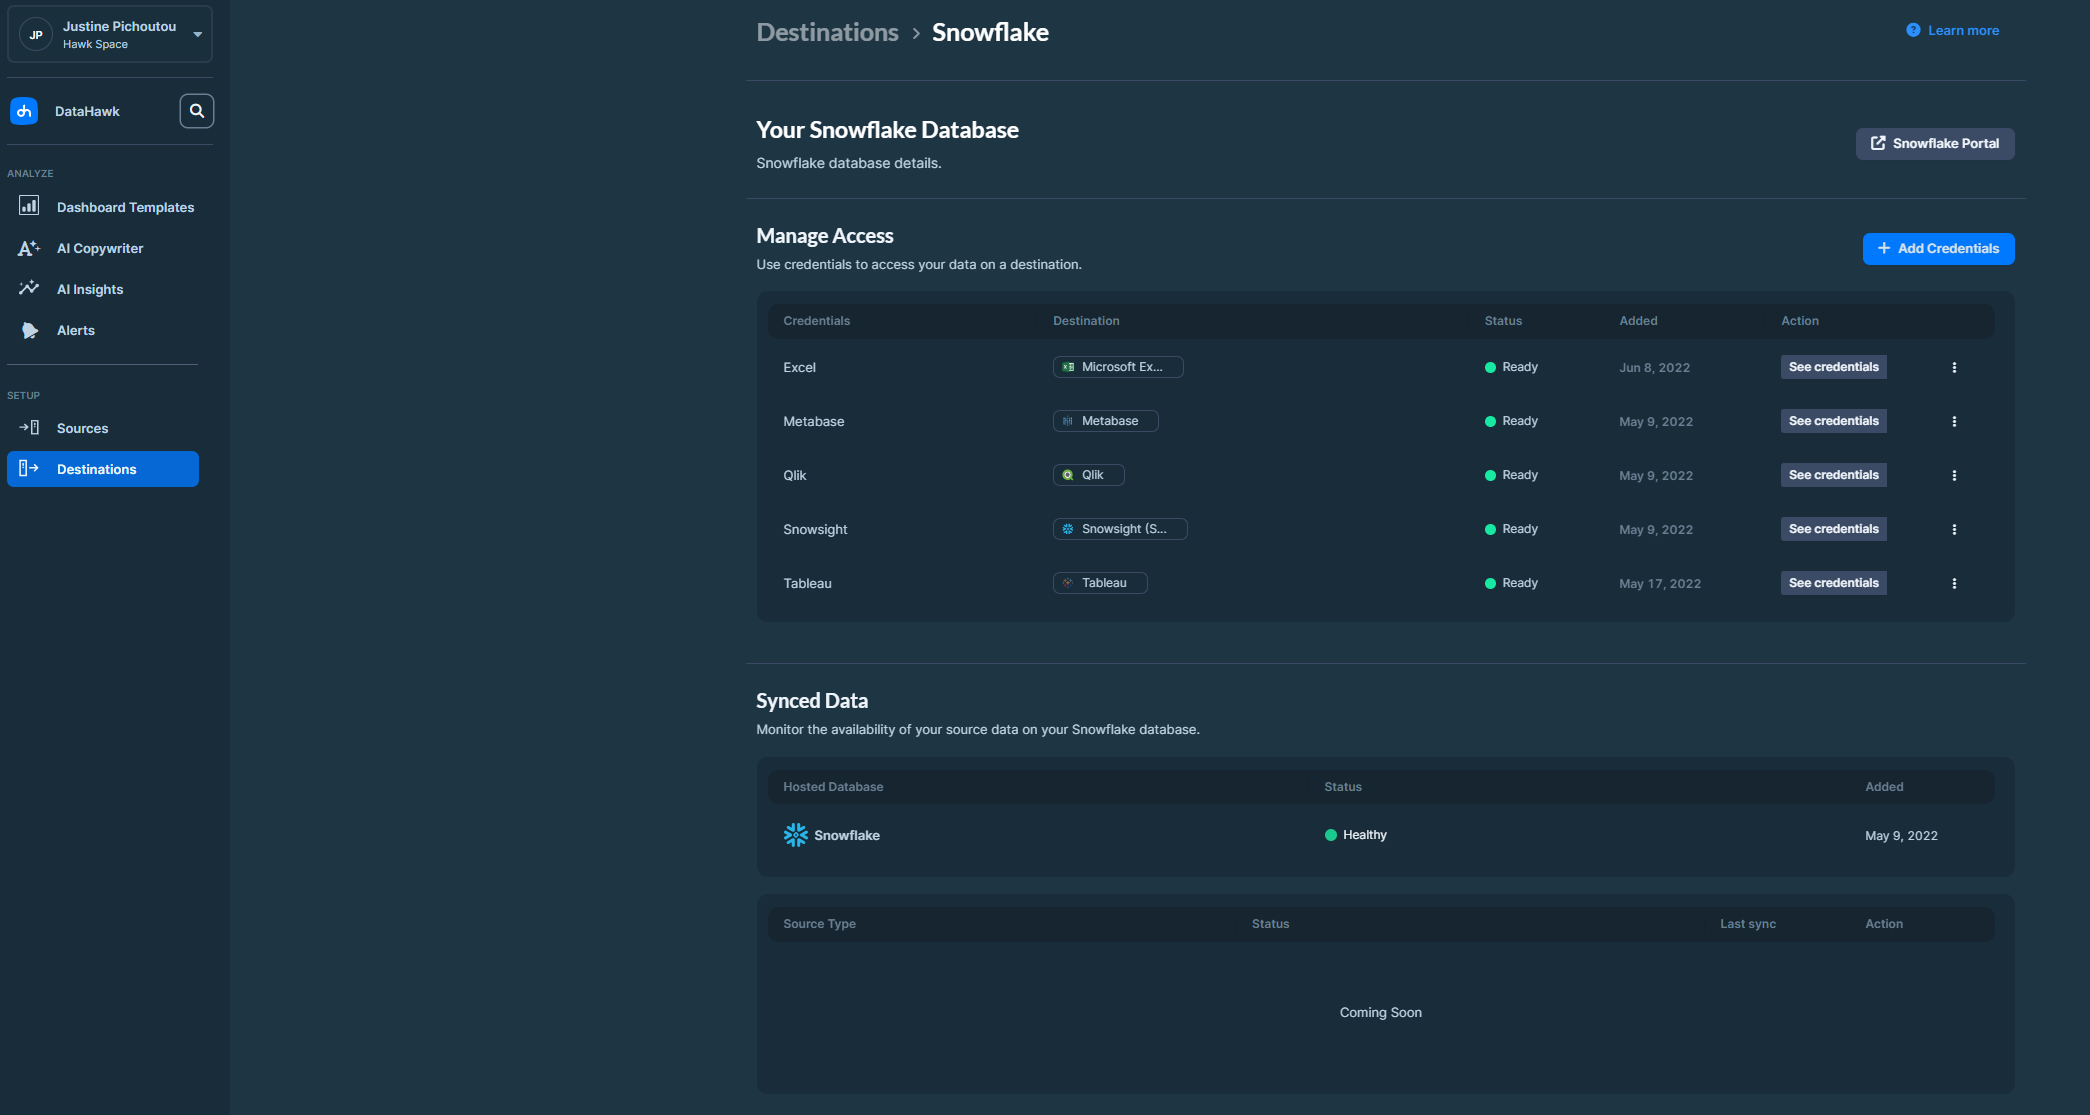The width and height of the screenshot is (2090, 1115).
Task: Open AI Copywriter in sidebar
Action: click(100, 248)
